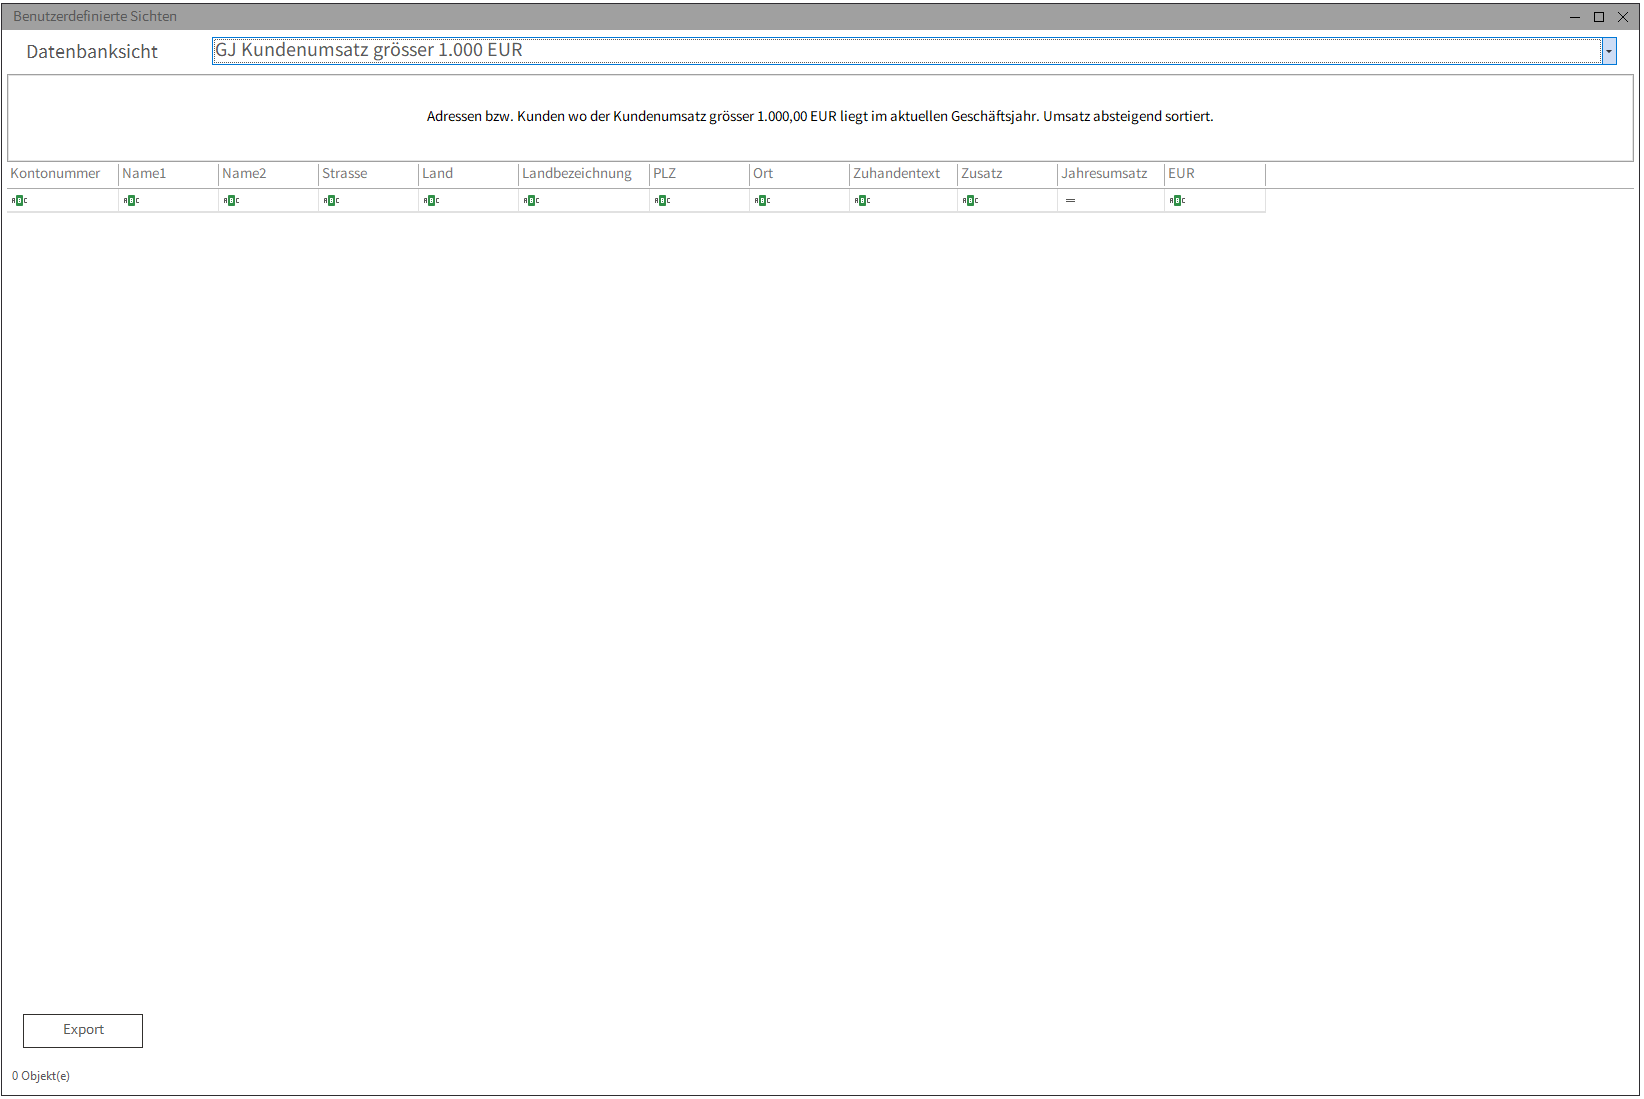Sort by Strasse column header
1644x1099 pixels.
pos(368,174)
